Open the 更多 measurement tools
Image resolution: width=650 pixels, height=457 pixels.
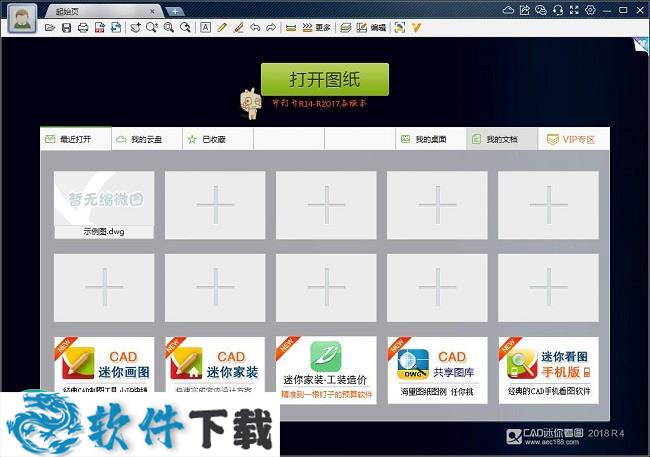[316, 28]
